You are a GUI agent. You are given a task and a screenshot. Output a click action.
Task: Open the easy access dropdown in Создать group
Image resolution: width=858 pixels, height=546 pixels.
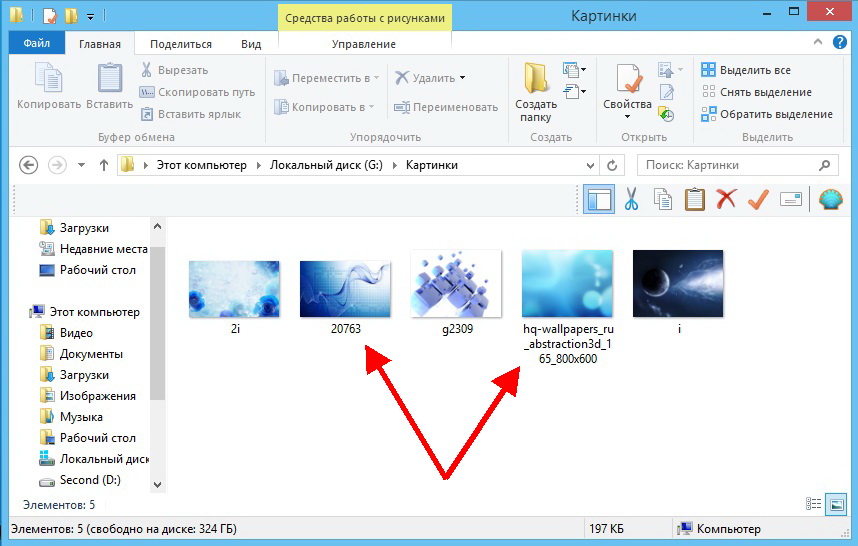[575, 92]
